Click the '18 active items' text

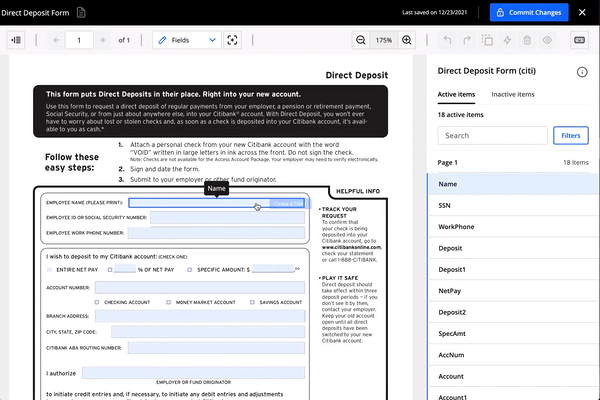click(x=460, y=115)
